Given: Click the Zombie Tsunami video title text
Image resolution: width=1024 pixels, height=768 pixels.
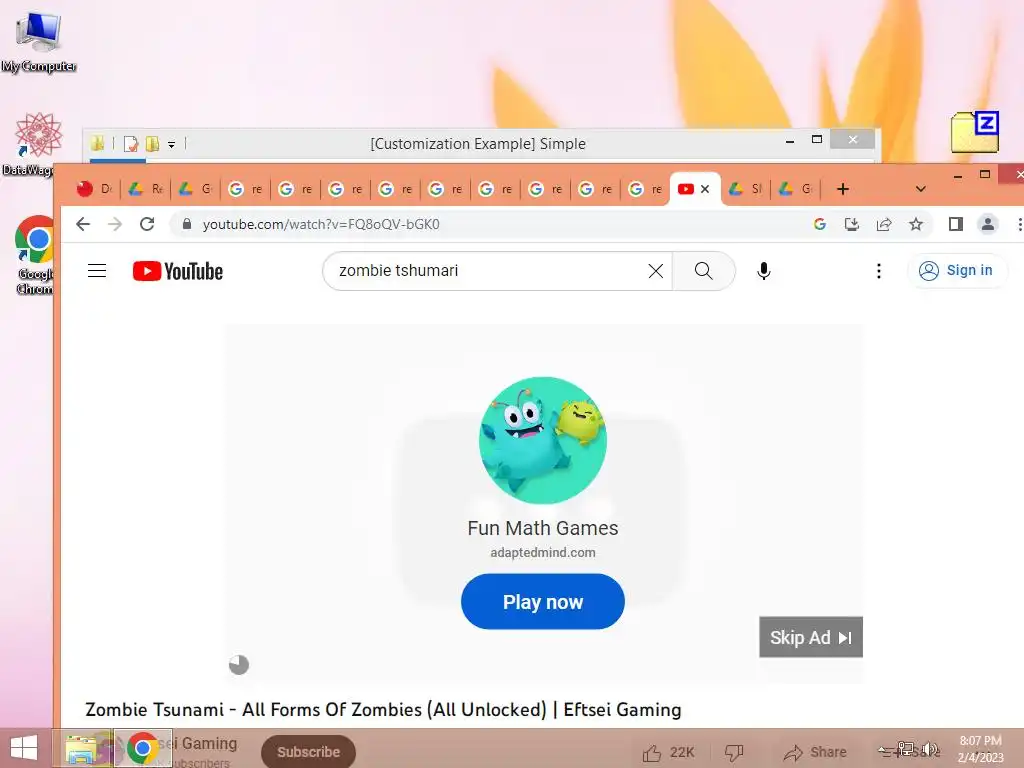Looking at the screenshot, I should tap(383, 709).
